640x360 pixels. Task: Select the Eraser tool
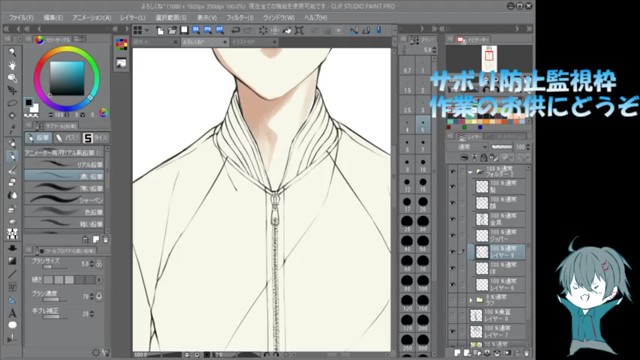(x=12, y=182)
